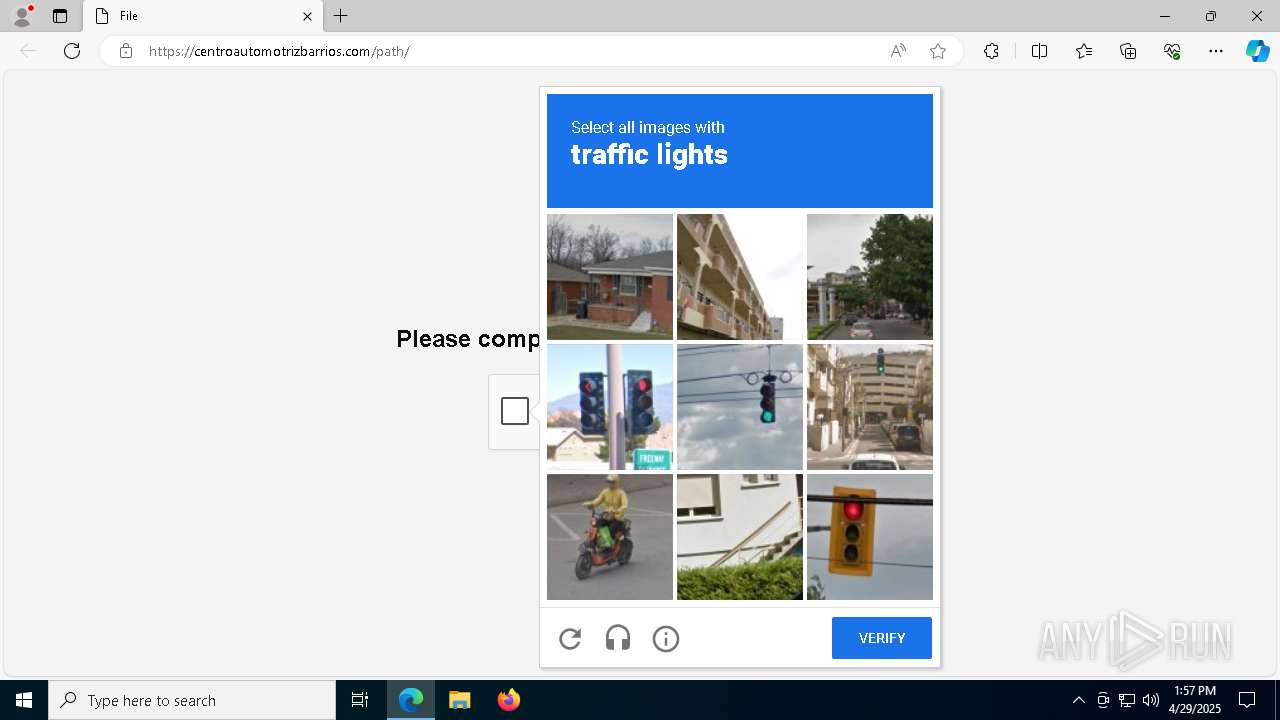This screenshot has height=720, width=1280.
Task: Click the VERIFY button
Action: click(881, 638)
